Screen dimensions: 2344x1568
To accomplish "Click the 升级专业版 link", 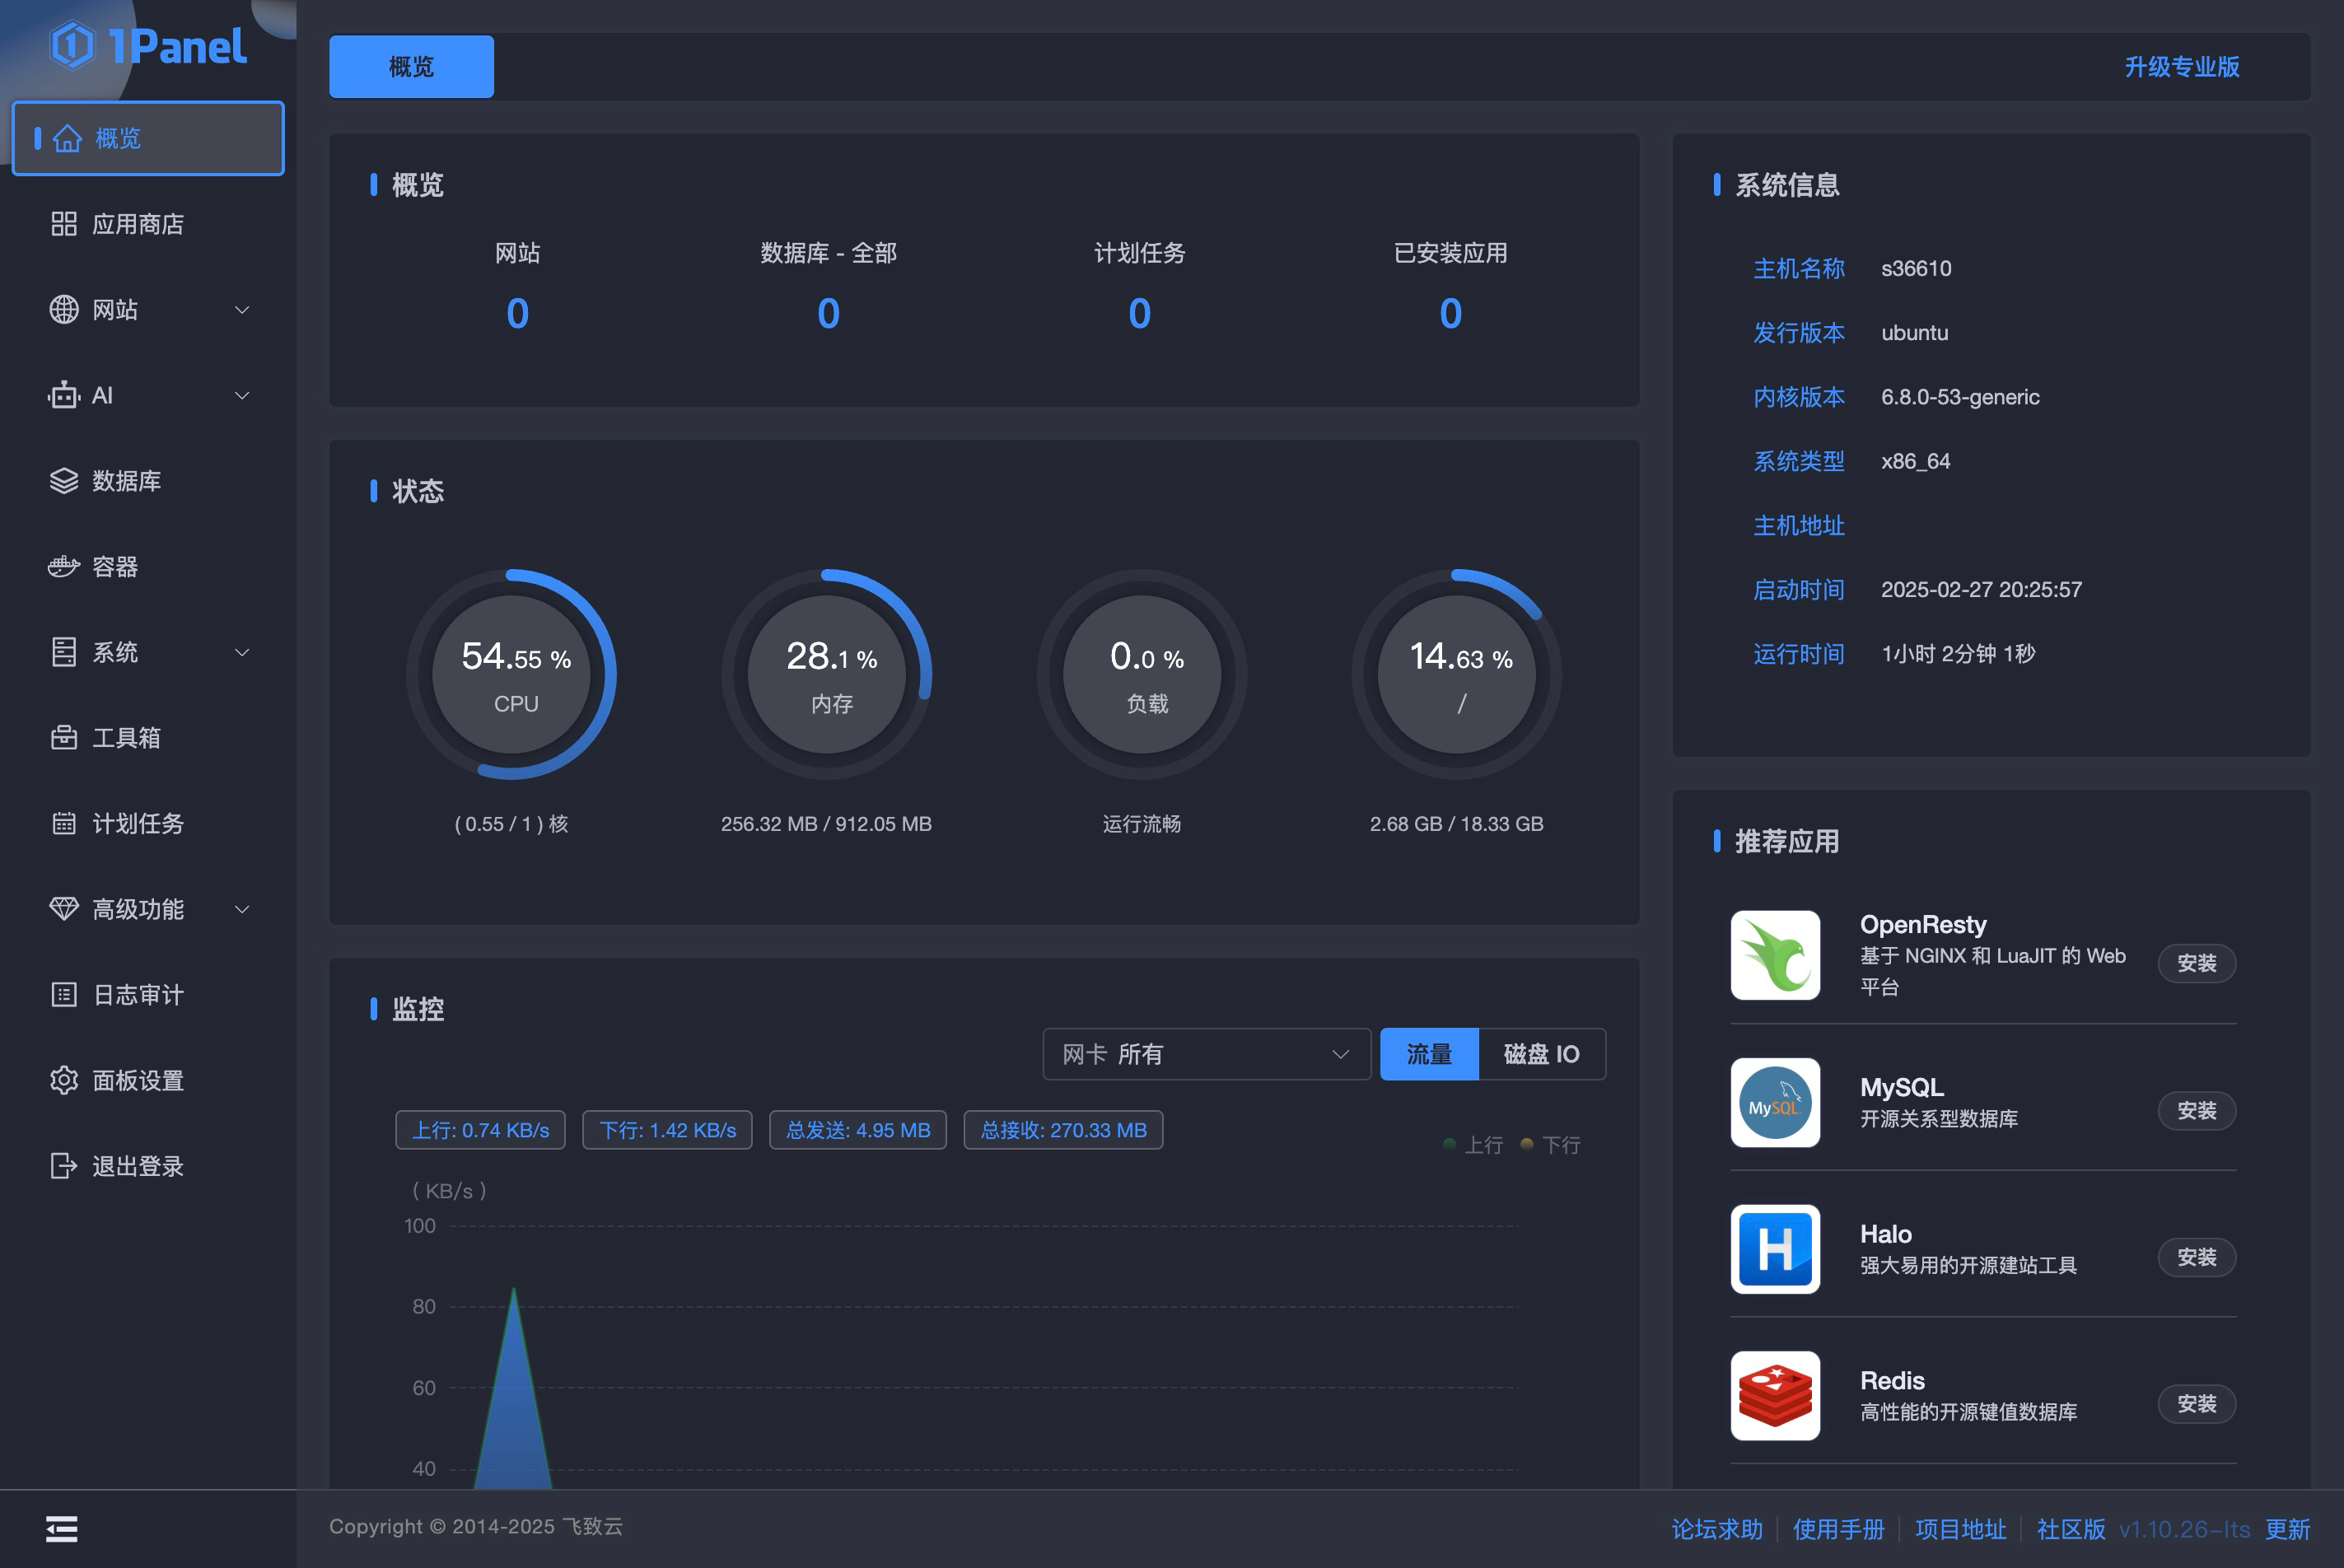I will pos(2181,67).
